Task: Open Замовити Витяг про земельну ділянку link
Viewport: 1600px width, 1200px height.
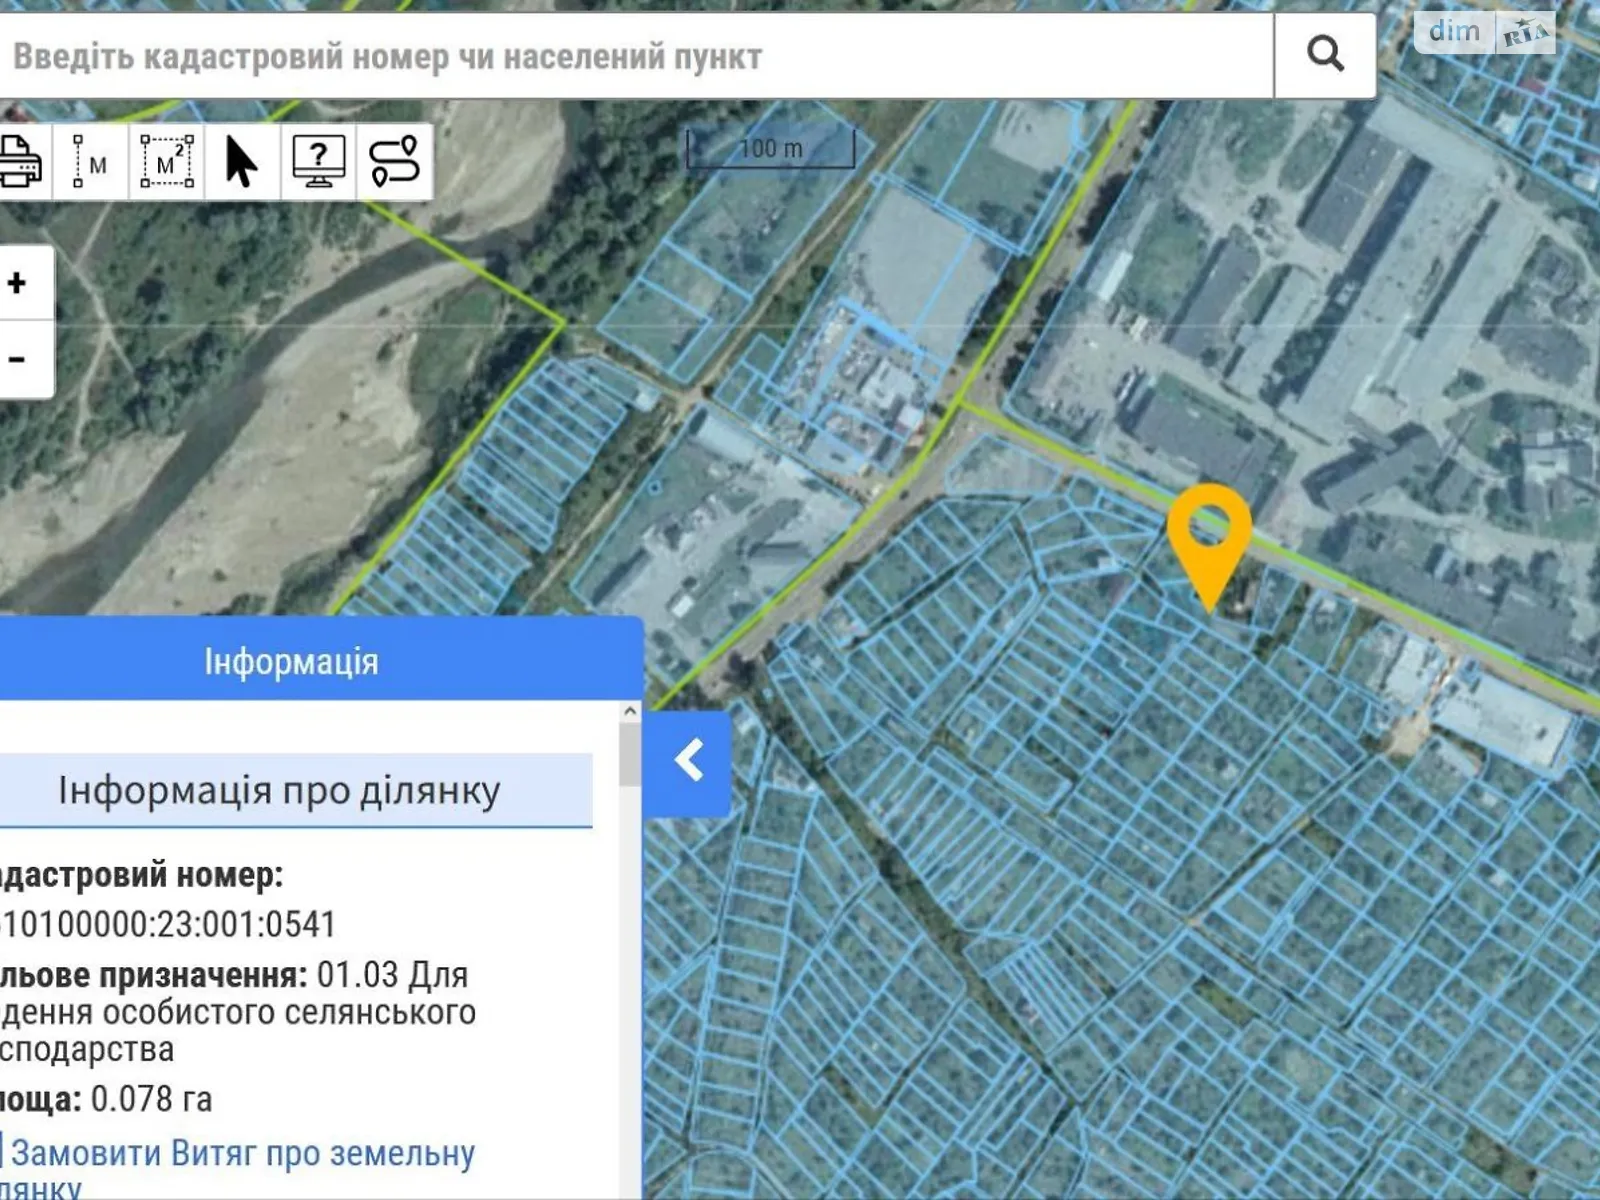Action: 242,1168
